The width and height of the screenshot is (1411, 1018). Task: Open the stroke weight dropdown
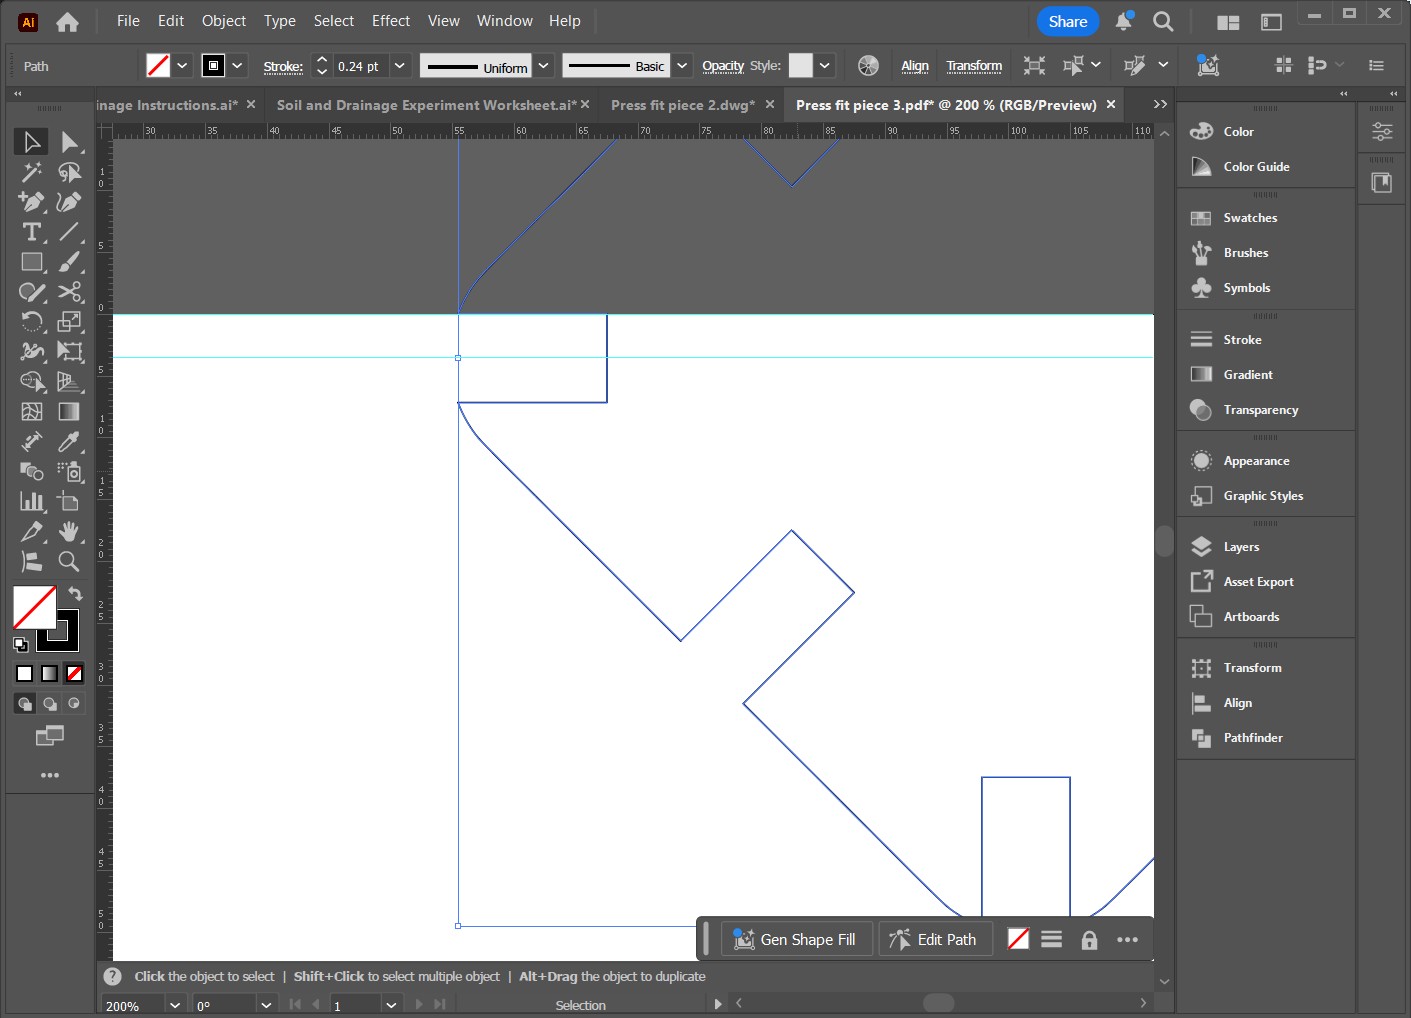pos(400,66)
